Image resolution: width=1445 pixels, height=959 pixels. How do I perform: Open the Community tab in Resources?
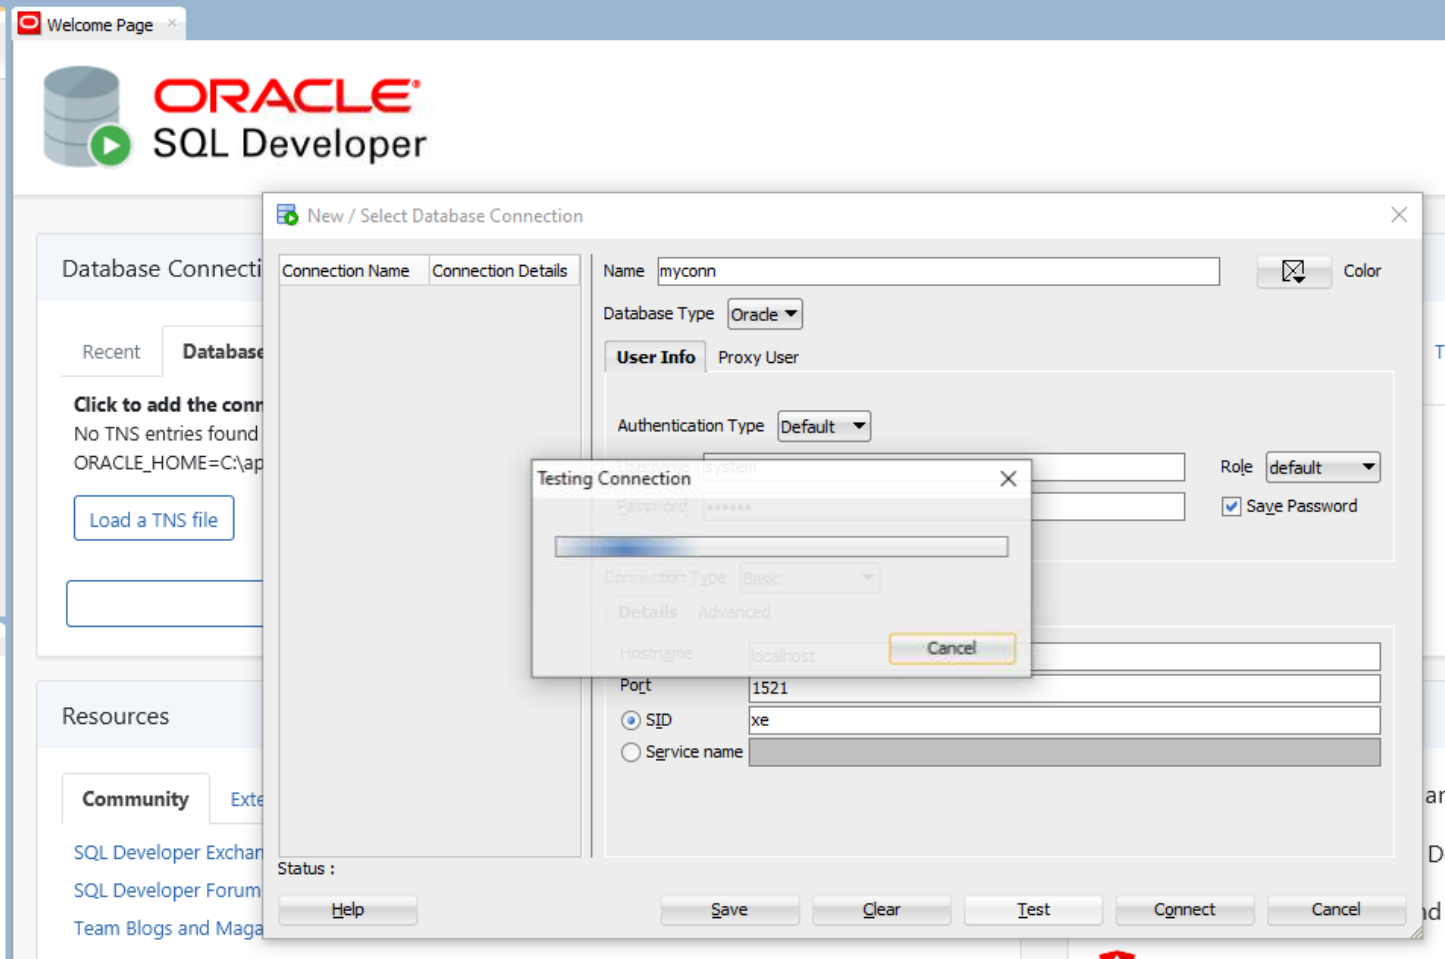click(135, 799)
